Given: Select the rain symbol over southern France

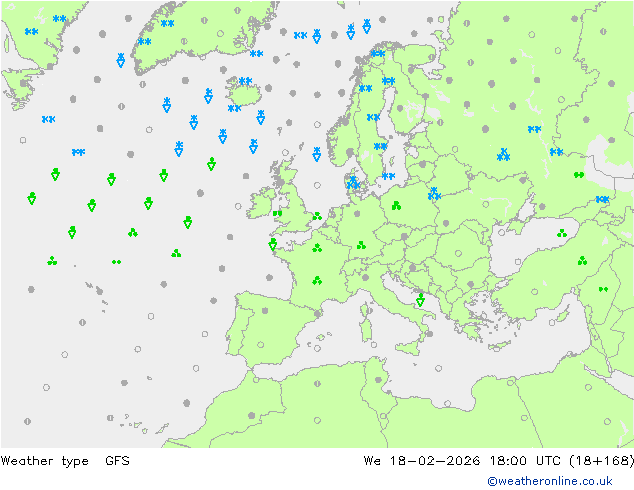Looking at the screenshot, I should pos(317,280).
